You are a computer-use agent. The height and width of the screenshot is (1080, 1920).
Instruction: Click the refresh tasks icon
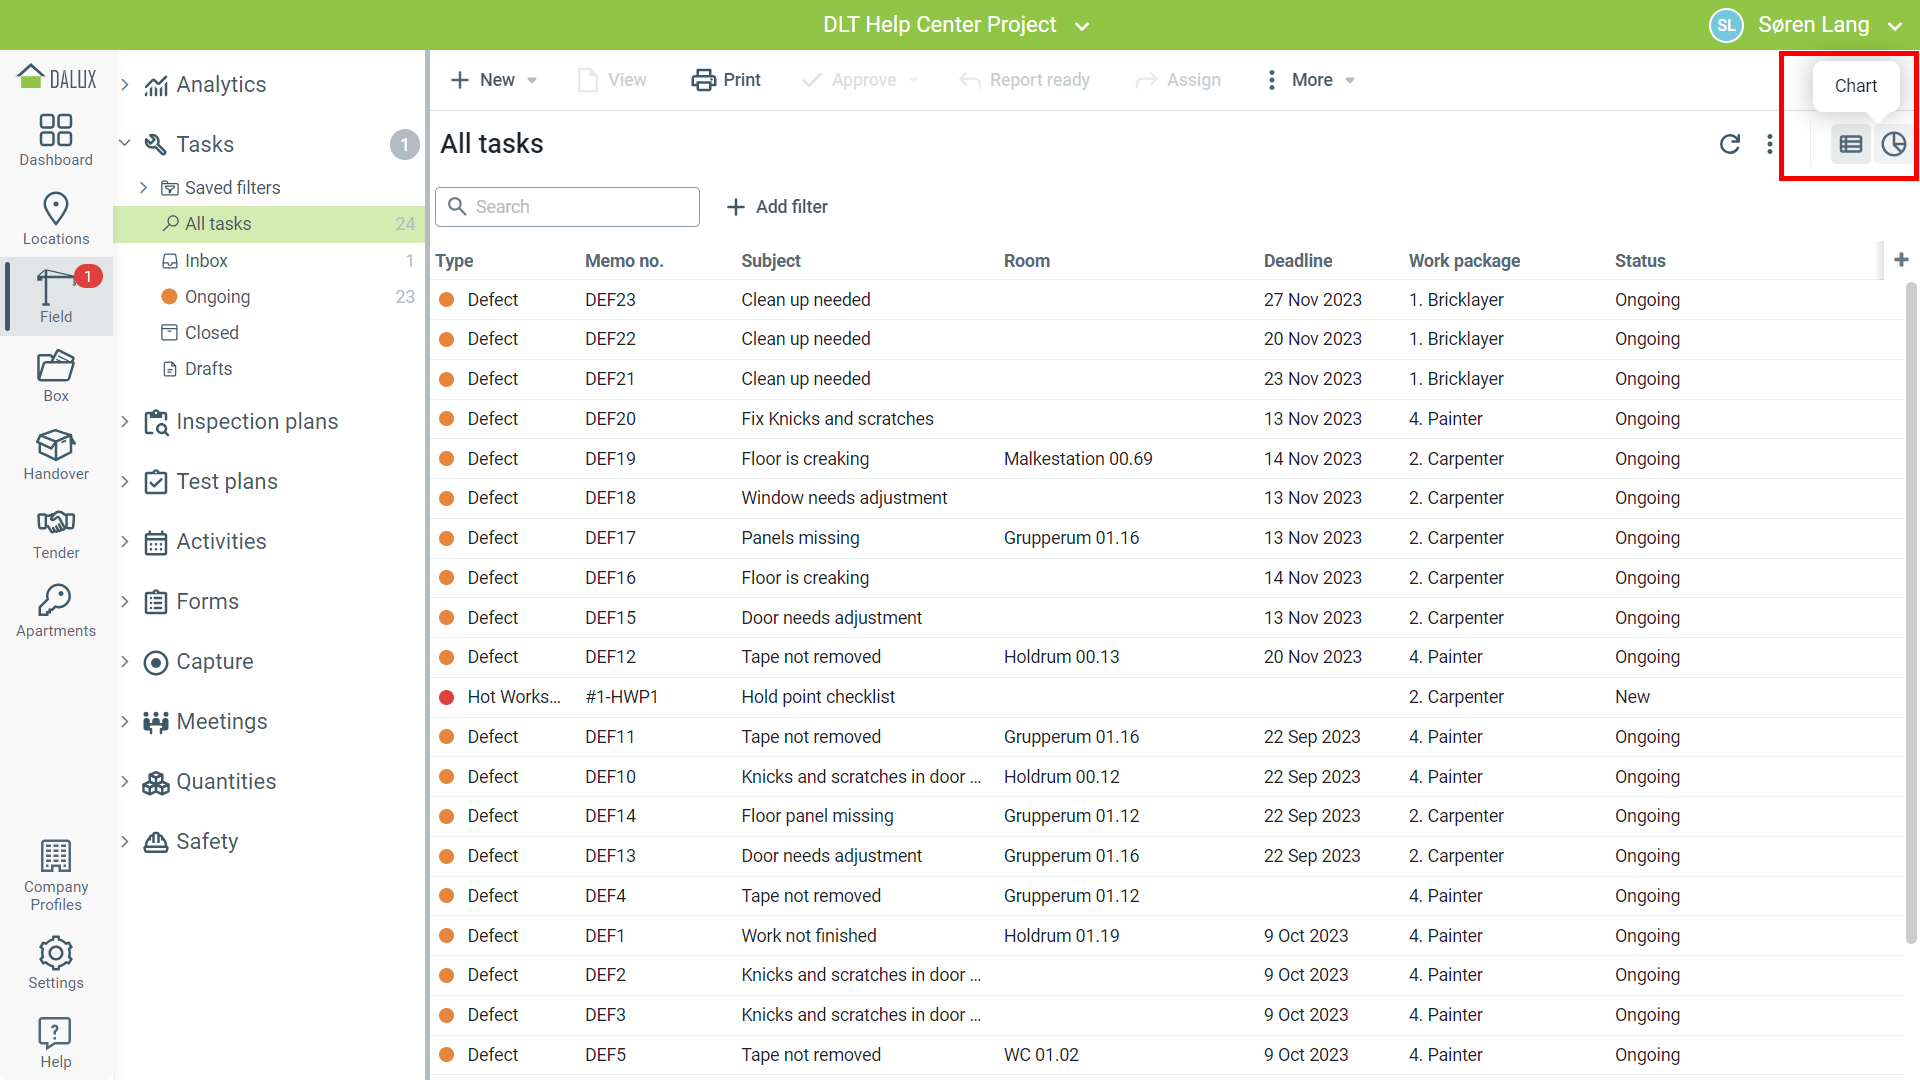1729,144
